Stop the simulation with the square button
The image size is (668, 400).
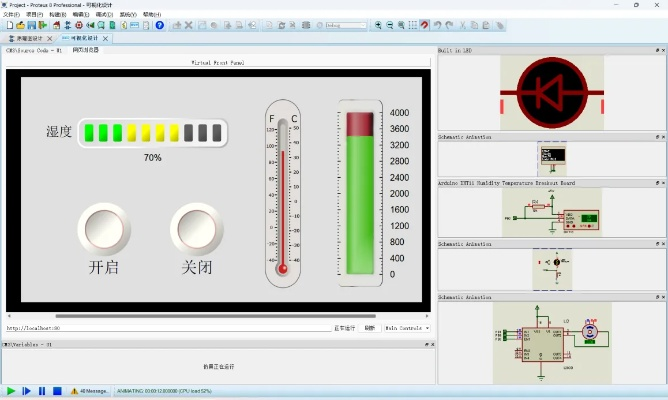pos(57,391)
